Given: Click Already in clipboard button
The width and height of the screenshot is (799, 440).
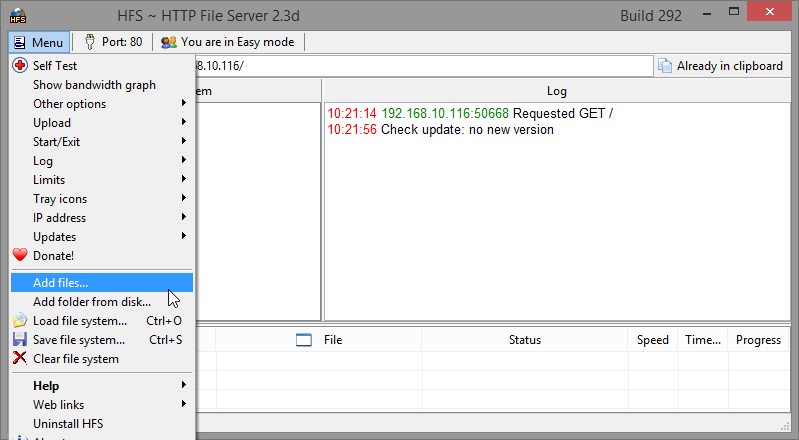Looking at the screenshot, I should pyautogui.click(x=721, y=66).
